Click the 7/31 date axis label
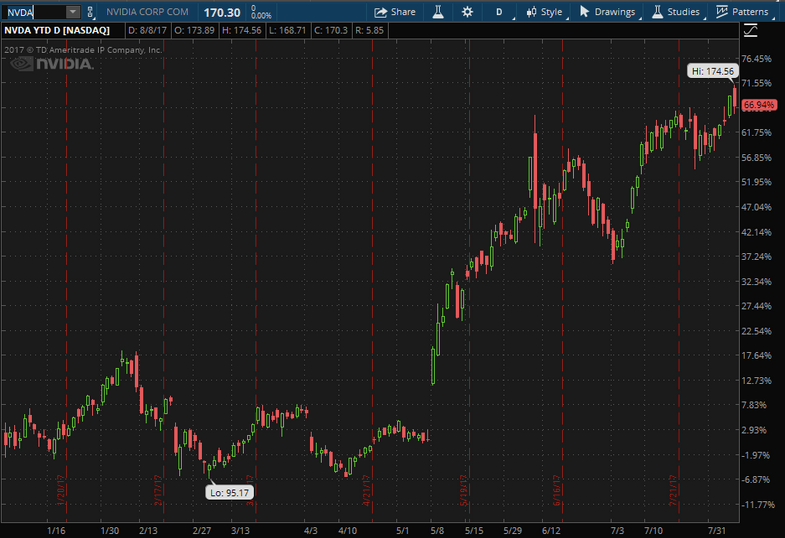Image resolution: width=785 pixels, height=538 pixels. [716, 530]
